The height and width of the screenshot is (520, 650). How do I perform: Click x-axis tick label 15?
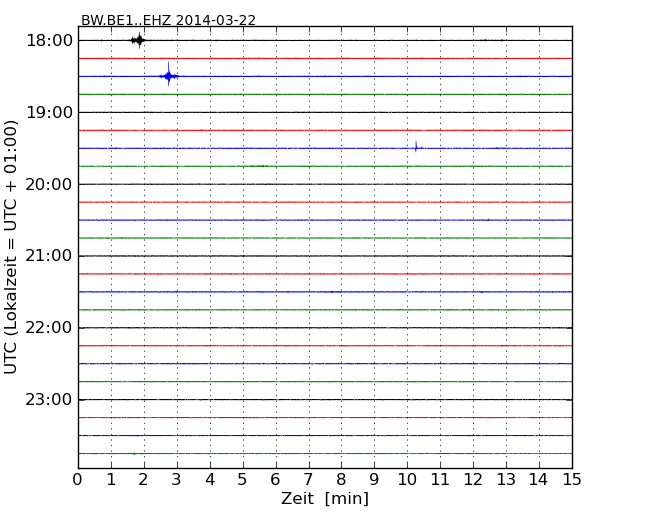tap(572, 479)
